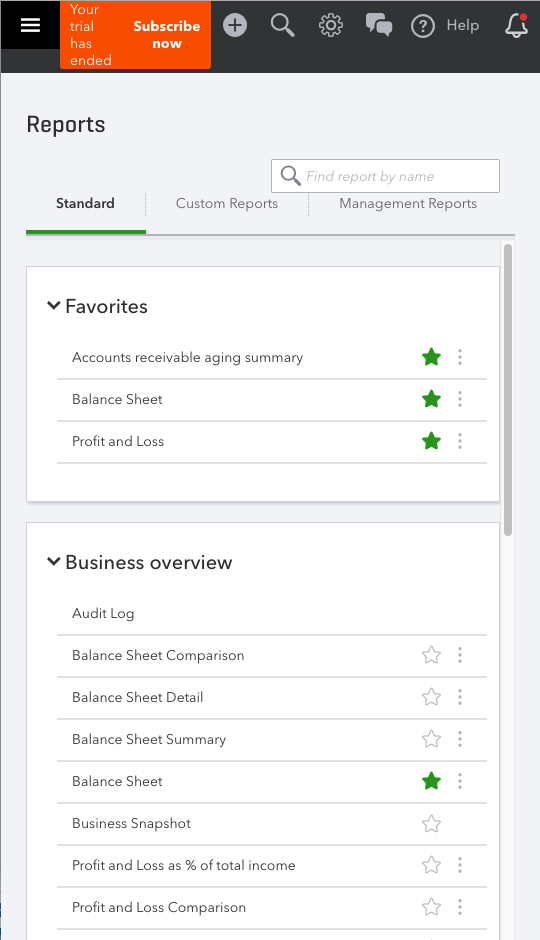
Task: Click the Find report by name field
Action: pyautogui.click(x=385, y=176)
